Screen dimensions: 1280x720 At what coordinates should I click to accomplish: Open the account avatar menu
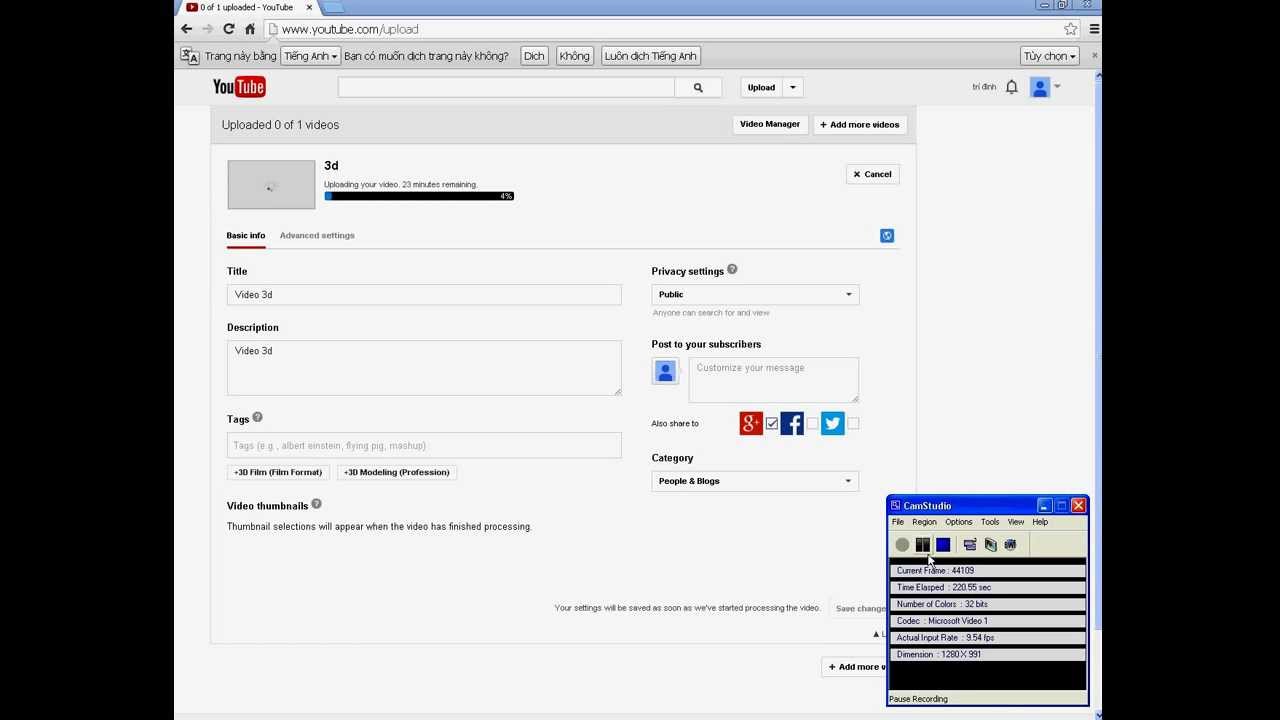pyautogui.click(x=1040, y=87)
